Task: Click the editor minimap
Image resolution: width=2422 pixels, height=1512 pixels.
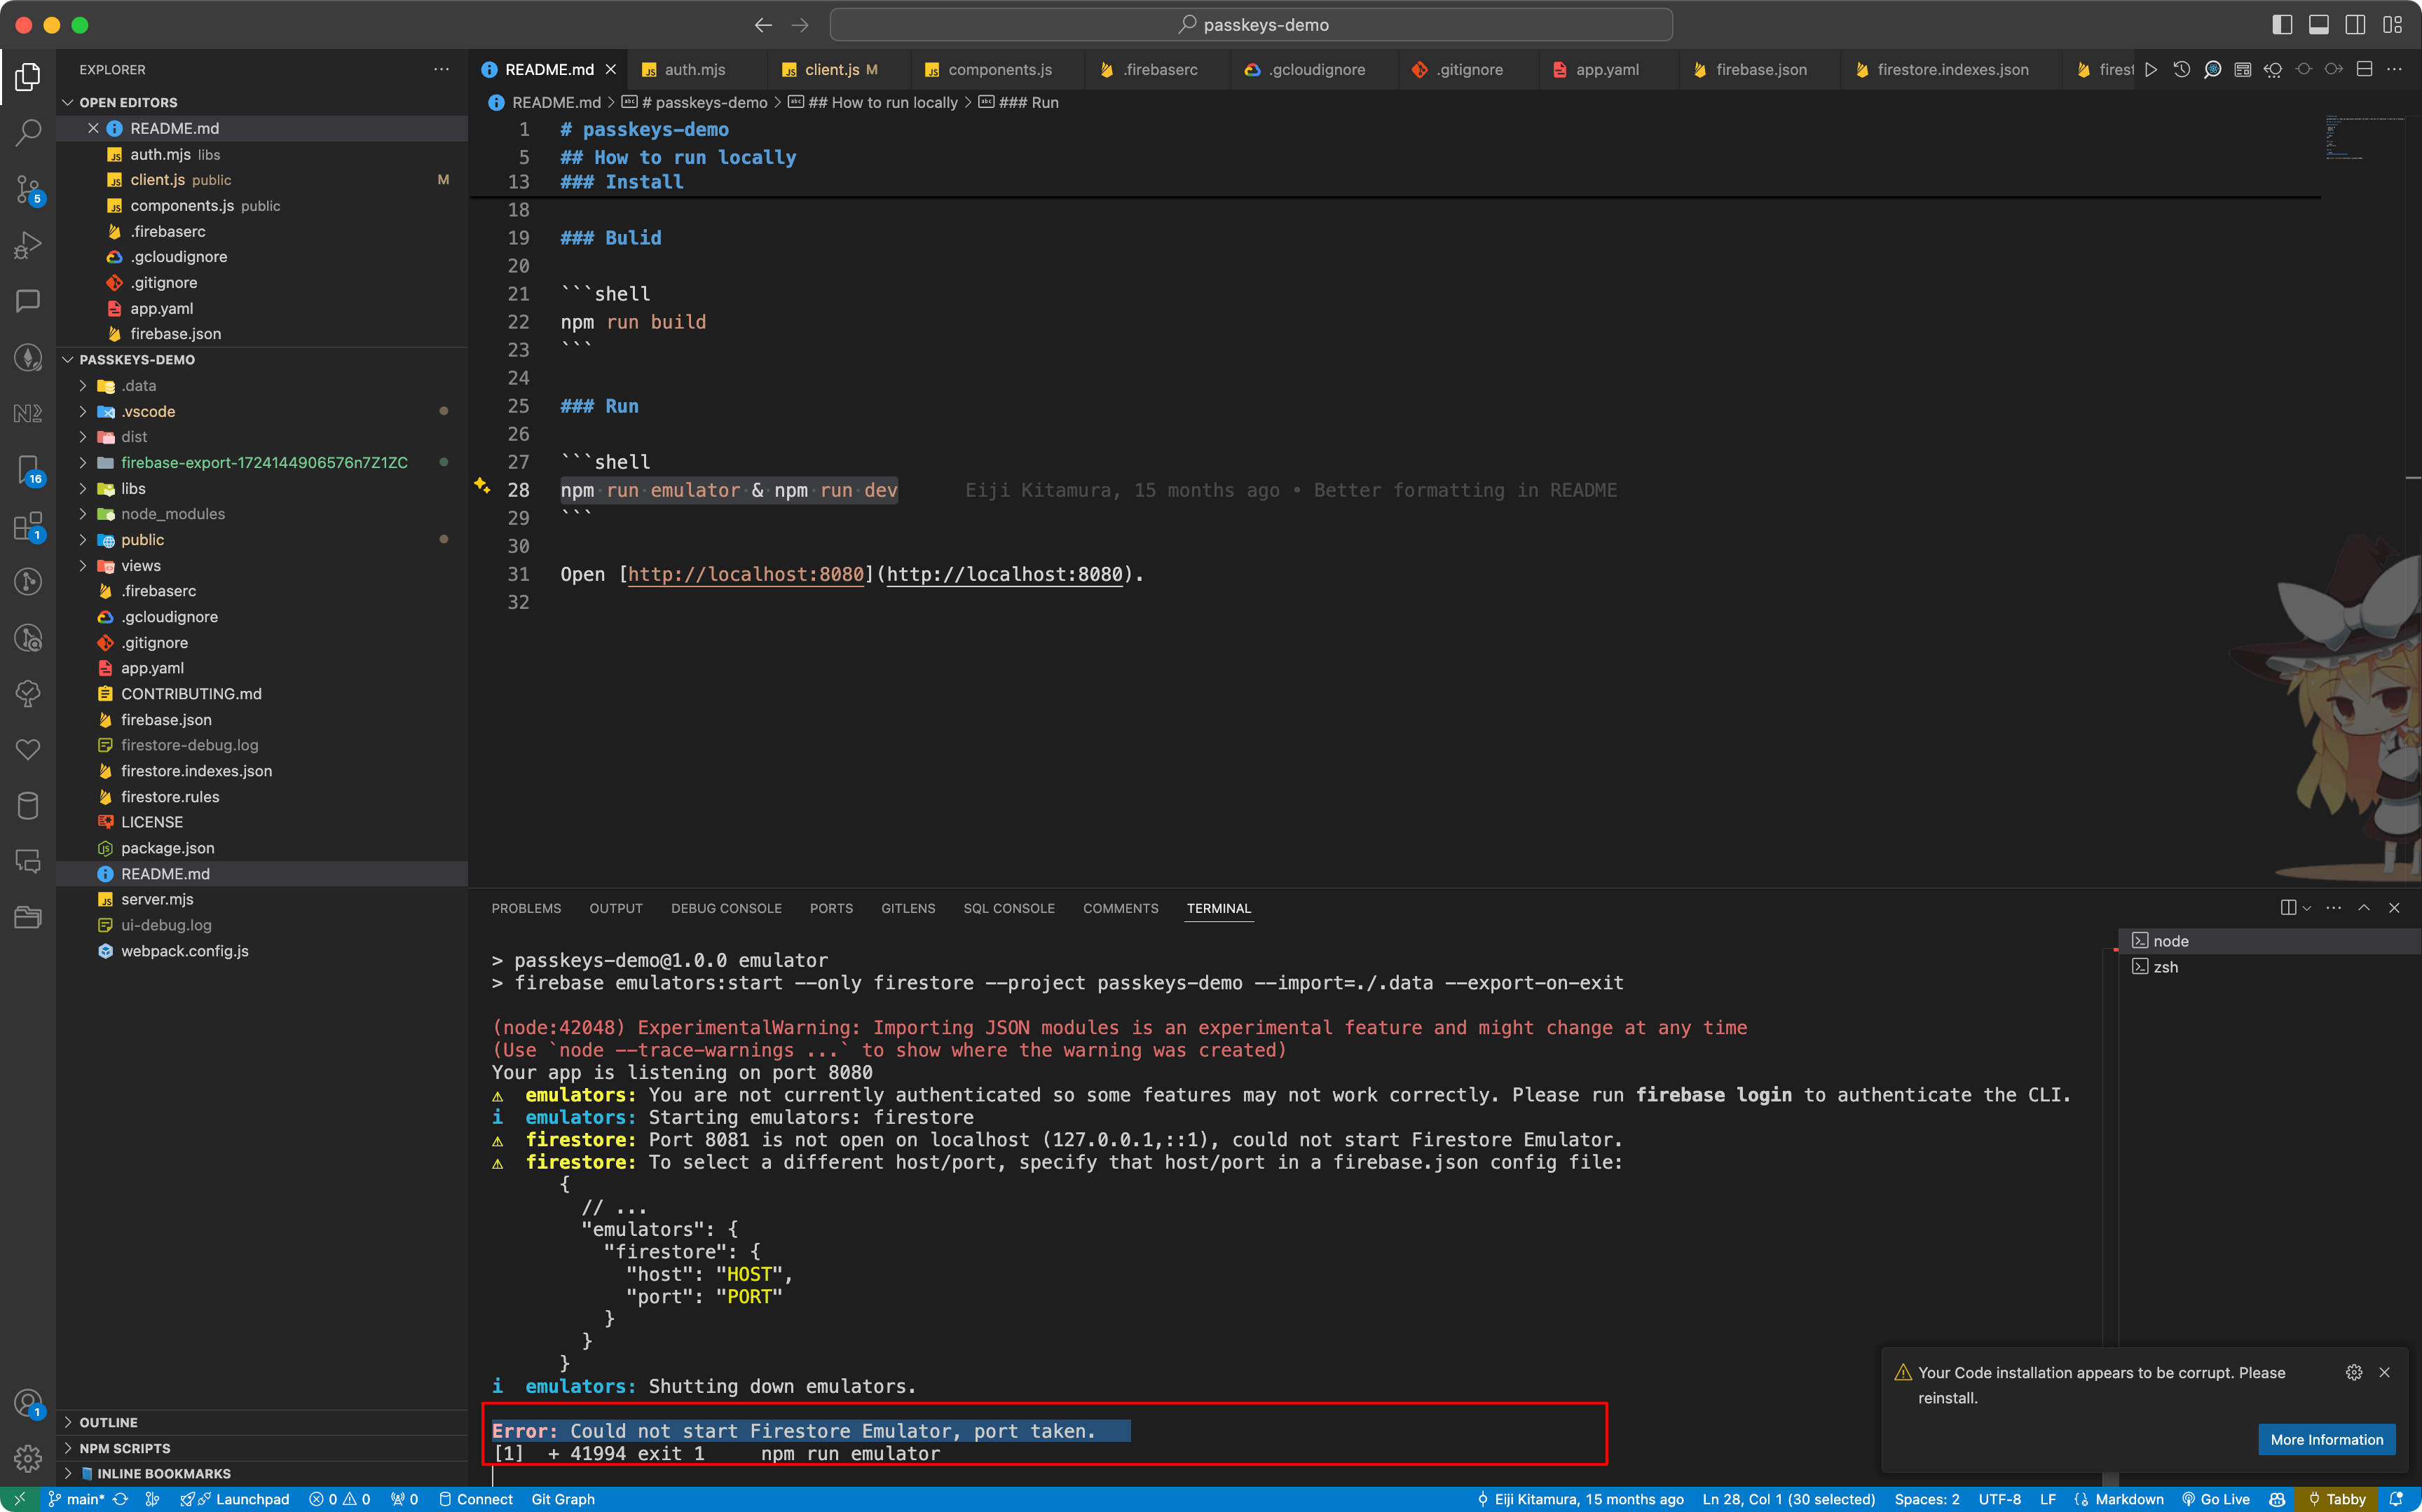Action: click(x=2365, y=138)
